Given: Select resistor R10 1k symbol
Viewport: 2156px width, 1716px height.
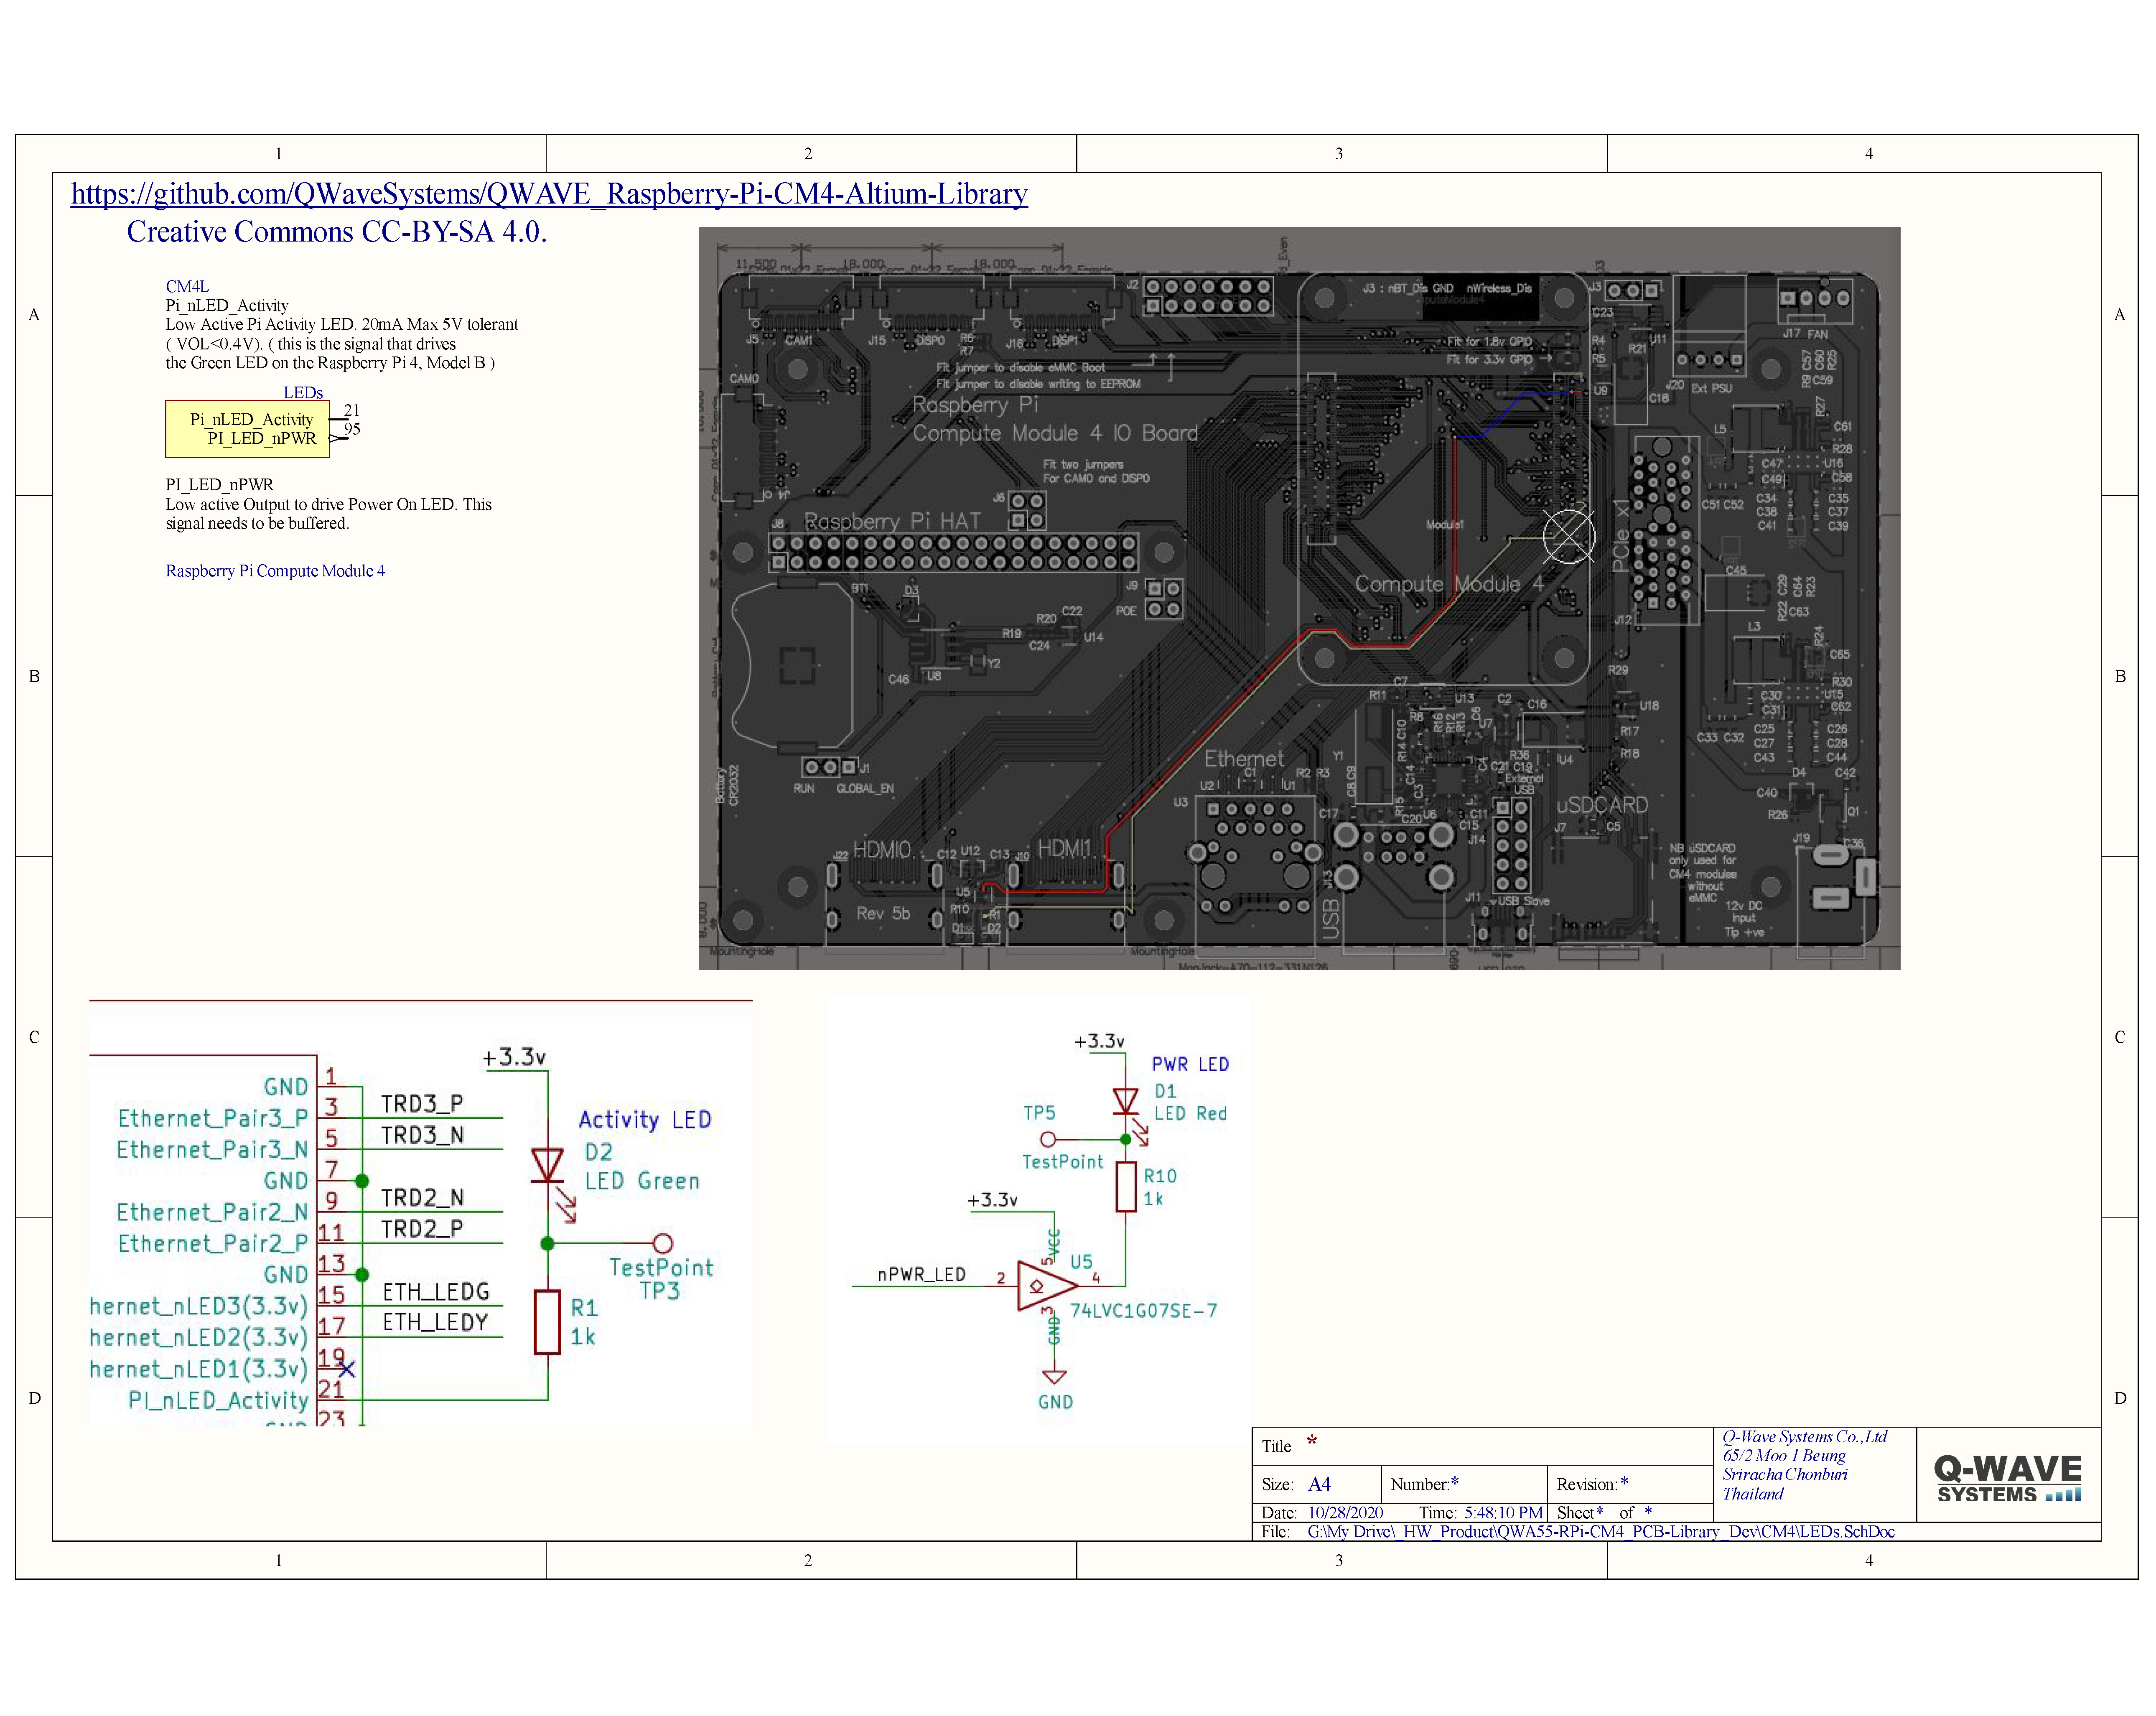Looking at the screenshot, I should 1126,1186.
